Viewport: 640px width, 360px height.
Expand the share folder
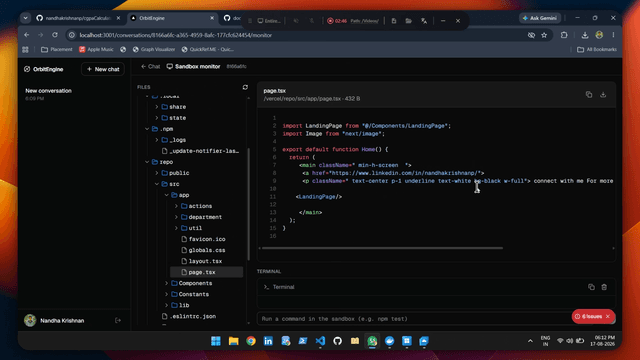pos(157,107)
